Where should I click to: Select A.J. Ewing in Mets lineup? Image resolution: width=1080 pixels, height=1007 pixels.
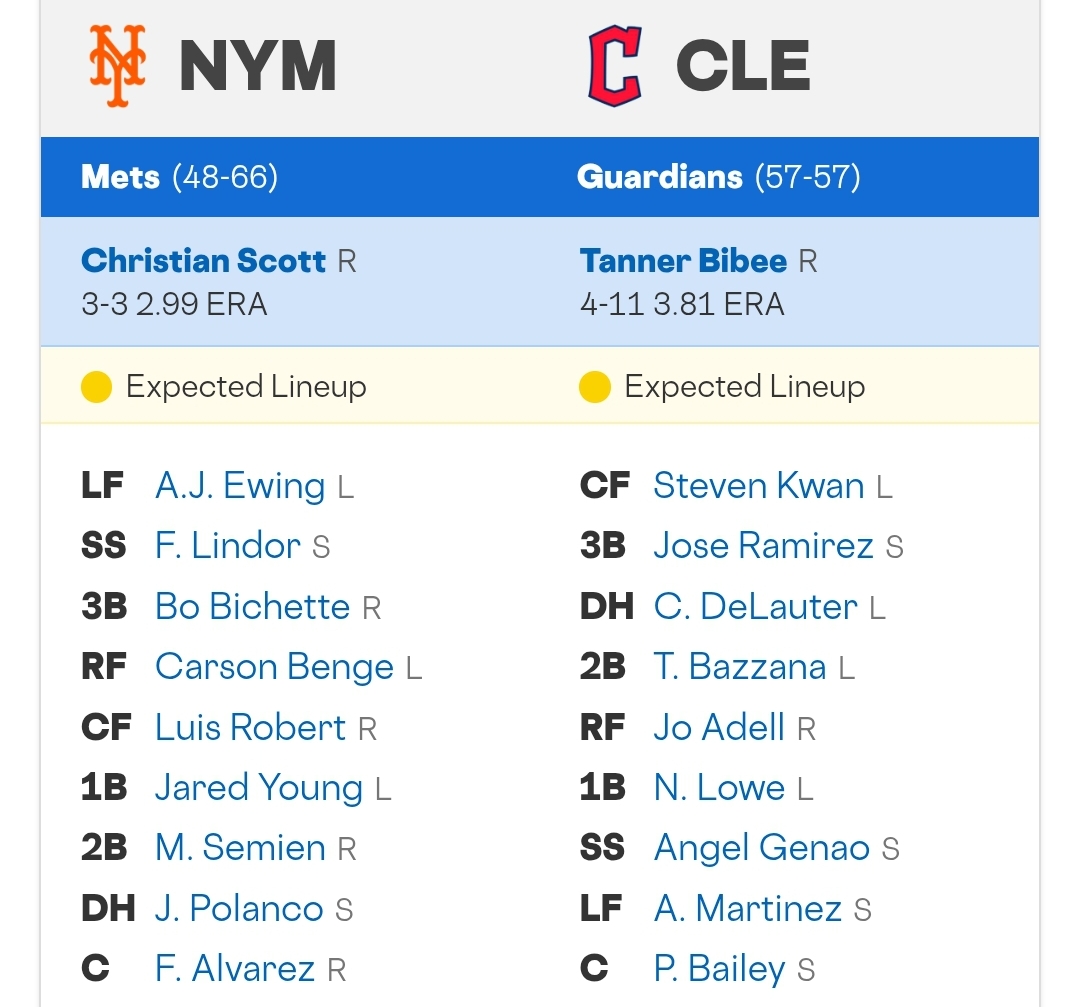[240, 486]
